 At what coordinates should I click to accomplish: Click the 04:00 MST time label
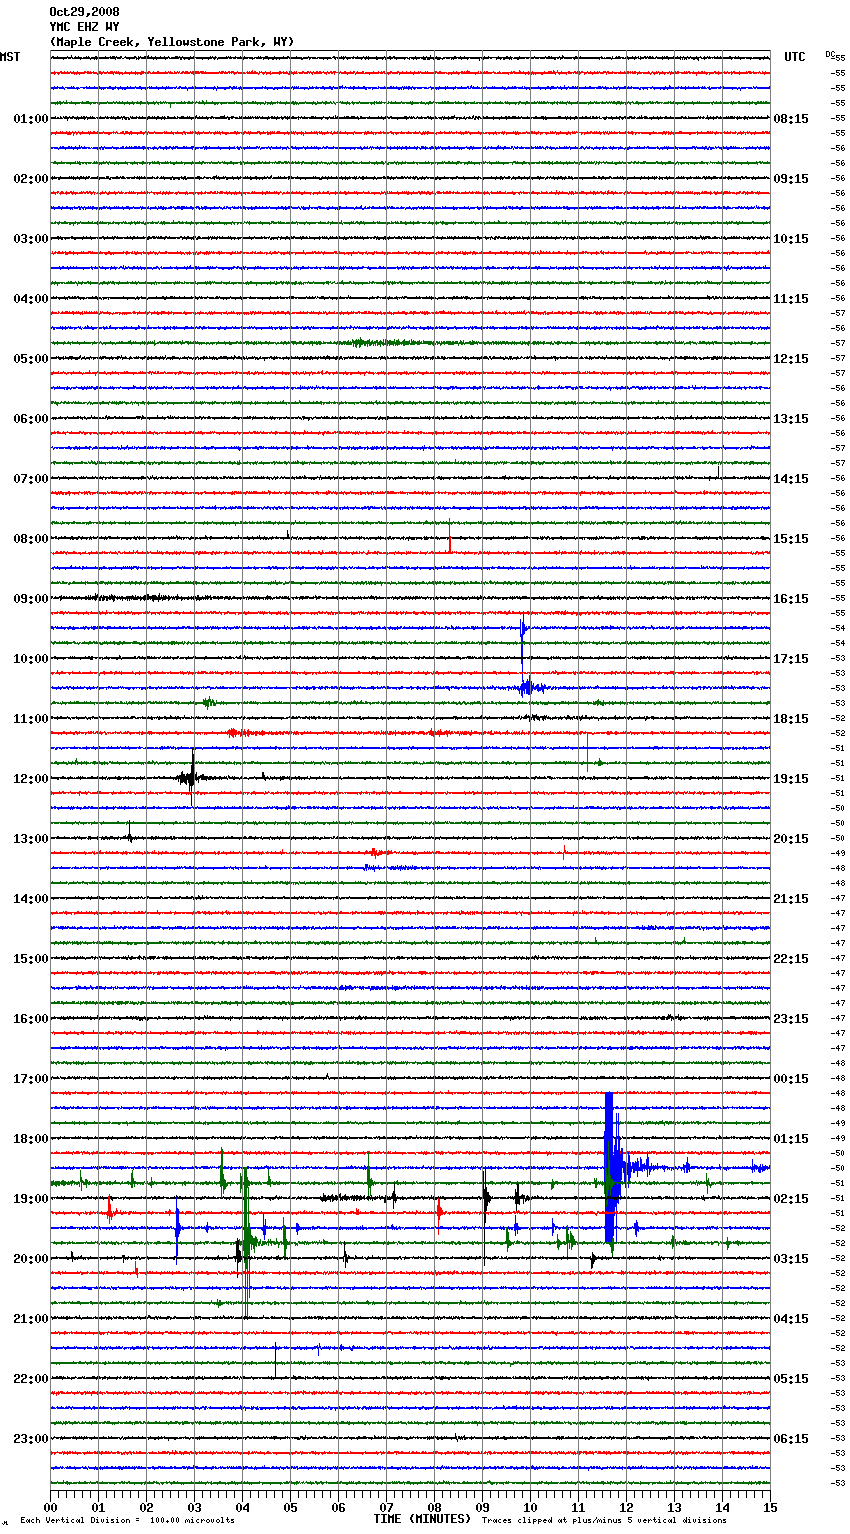(x=30, y=299)
